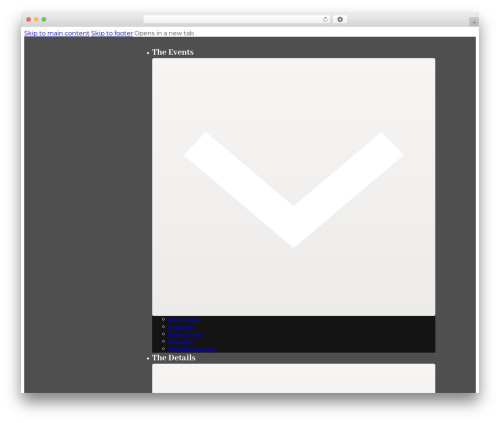Open the Private Events link

click(185, 334)
